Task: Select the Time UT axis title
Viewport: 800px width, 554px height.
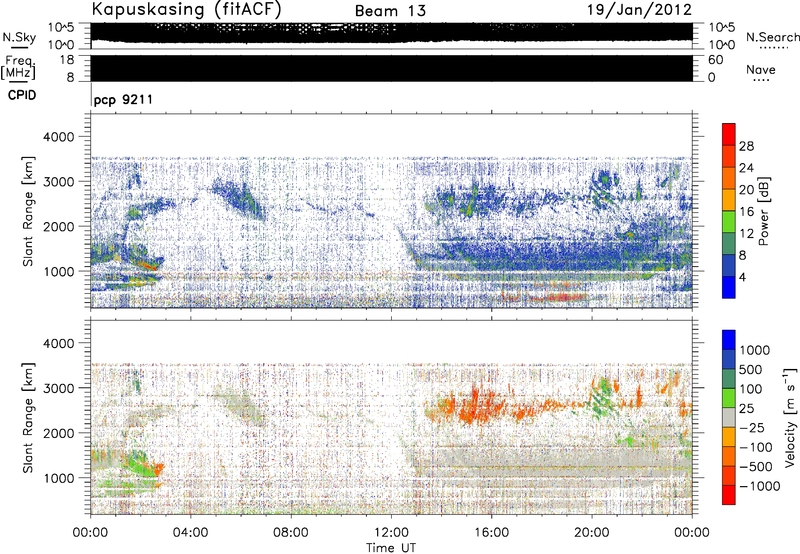Action: coord(391,547)
